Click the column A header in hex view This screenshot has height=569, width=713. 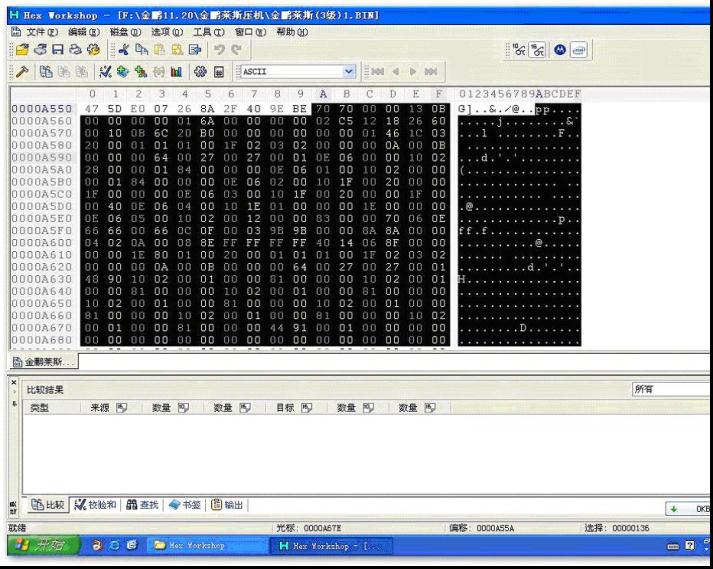click(323, 94)
